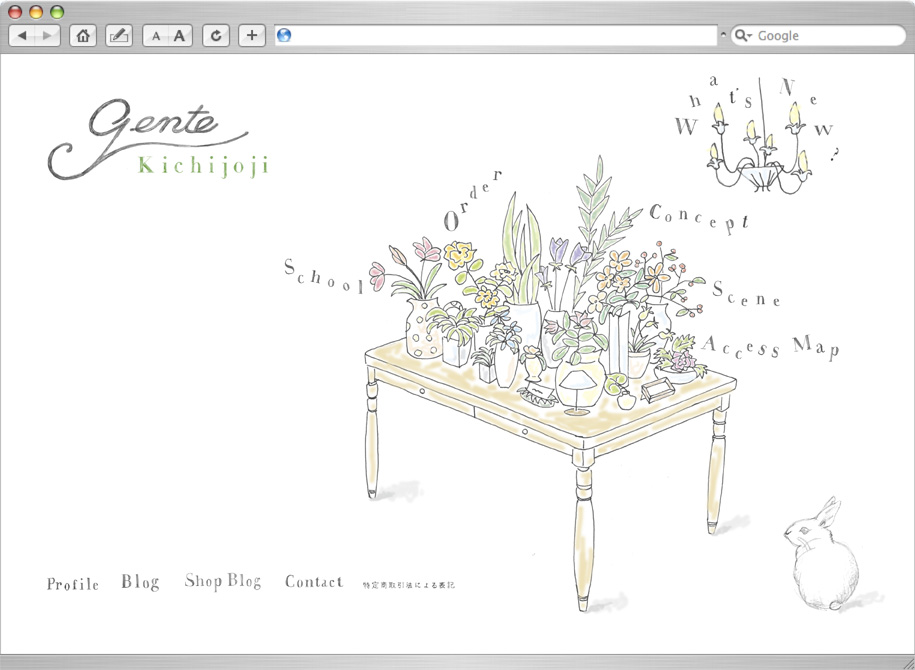
Task: Click the globe icon in address bar
Action: (284, 36)
